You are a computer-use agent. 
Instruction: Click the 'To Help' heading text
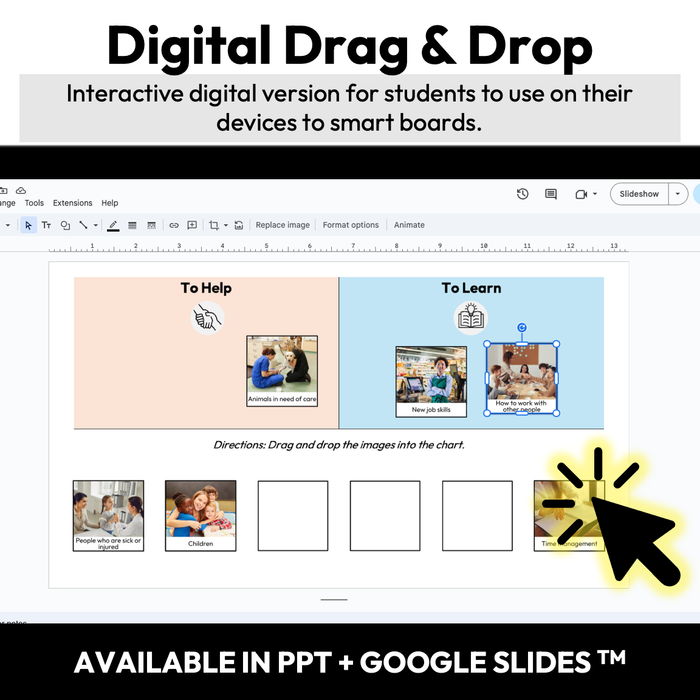[206, 288]
